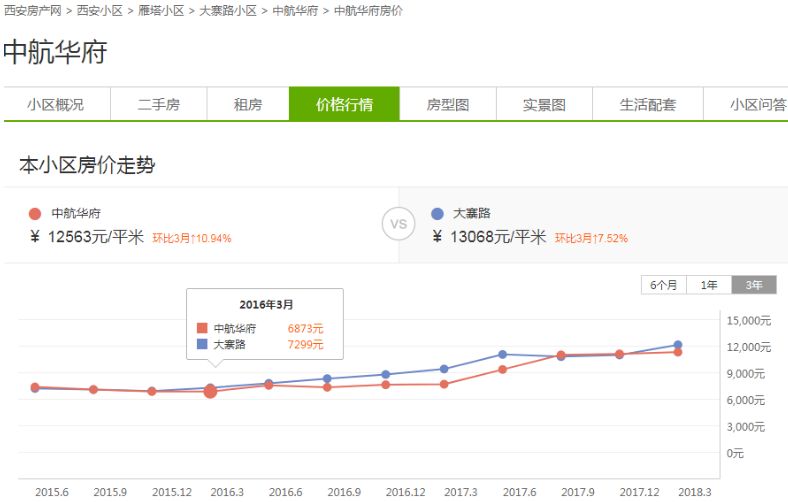Image resolution: width=788 pixels, height=502 pixels.
Task: Click the red 2018.3 data point
Action: (678, 352)
